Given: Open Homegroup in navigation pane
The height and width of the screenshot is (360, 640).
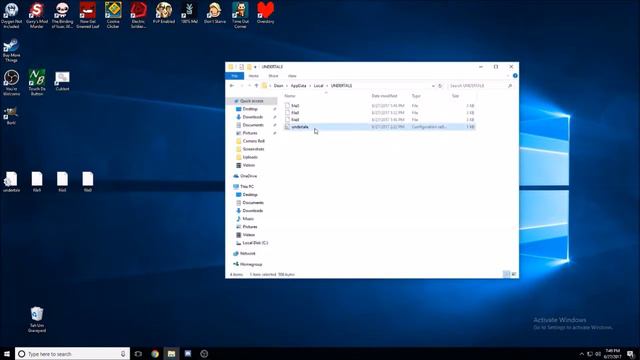Looking at the screenshot, I should (x=251, y=264).
